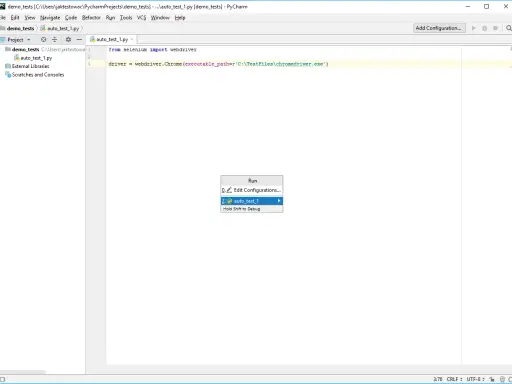This screenshot has height=384, width=512.
Task: Click the inspector face icon in status bar
Action: (x=502, y=379)
